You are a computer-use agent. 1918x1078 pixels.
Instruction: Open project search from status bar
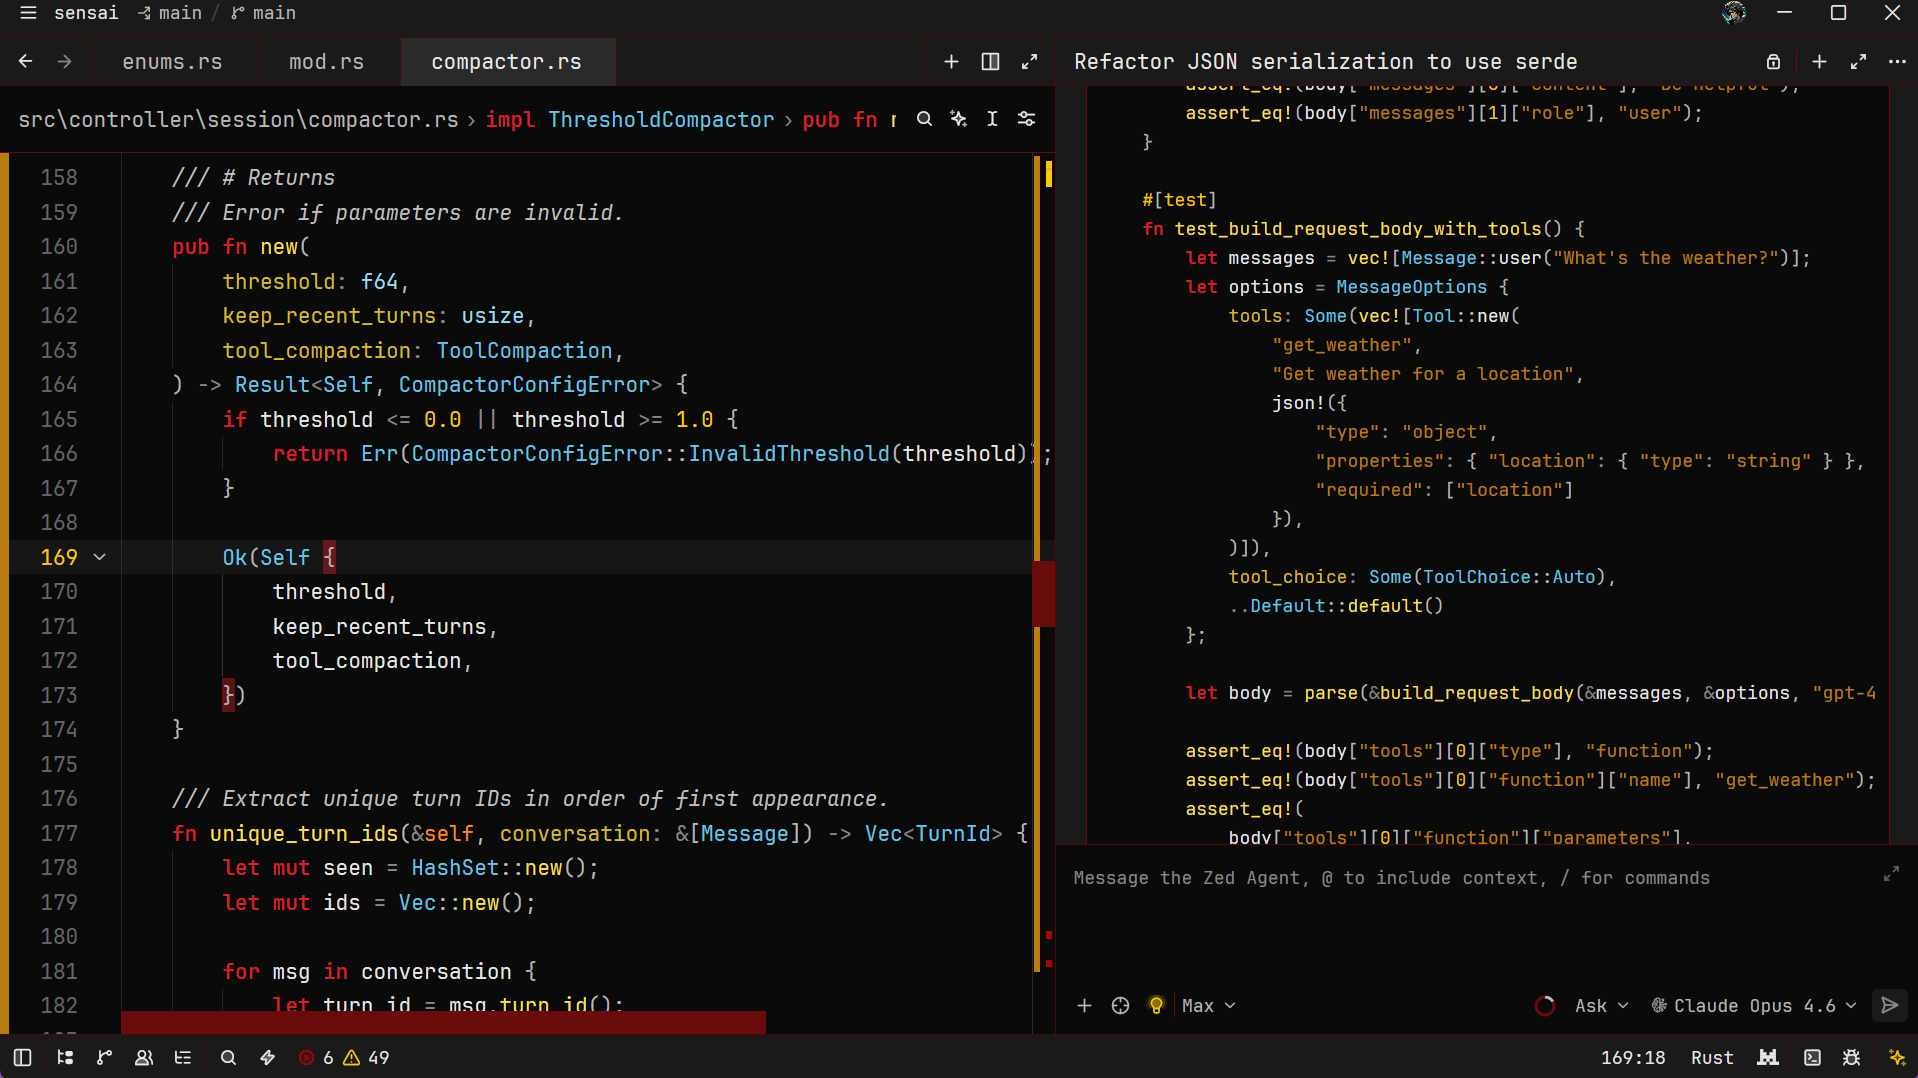(228, 1058)
